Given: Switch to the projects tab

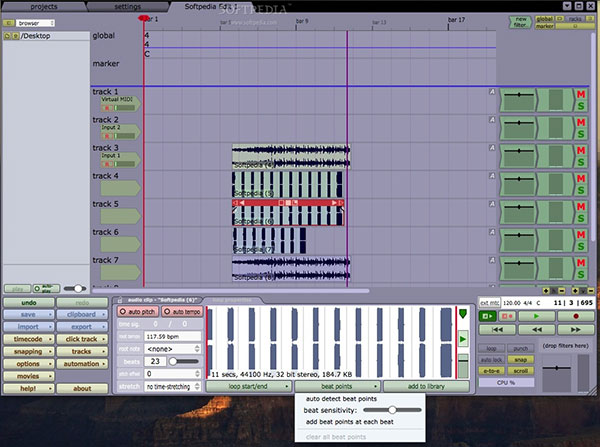Looking at the screenshot, I should 44,7.
